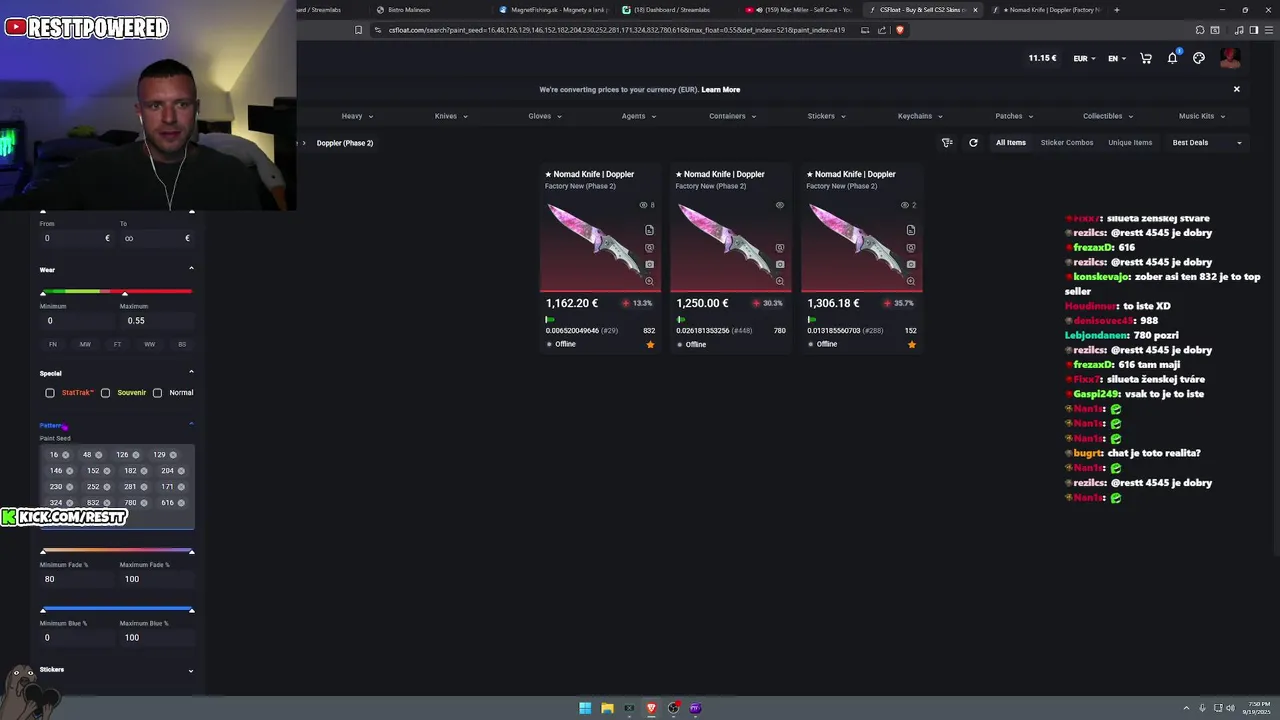The image size is (1280, 720).
Task: Expand the Stickers filter section
Action: click(191, 671)
